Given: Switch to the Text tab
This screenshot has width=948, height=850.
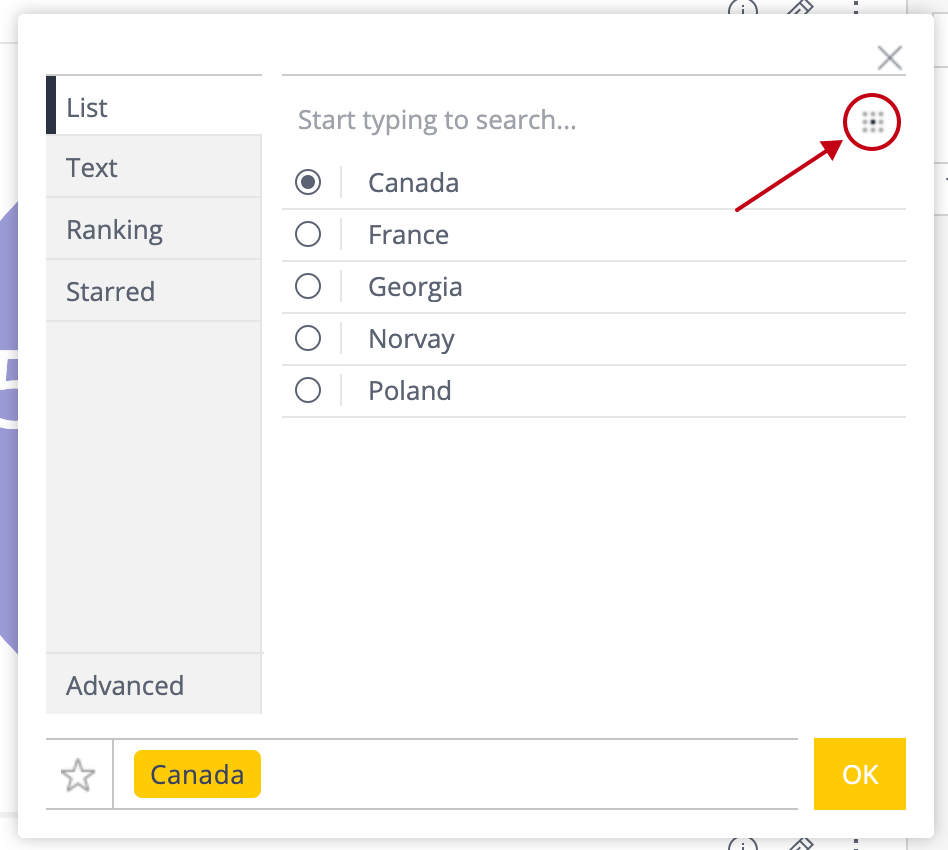Looking at the screenshot, I should pos(92,167).
